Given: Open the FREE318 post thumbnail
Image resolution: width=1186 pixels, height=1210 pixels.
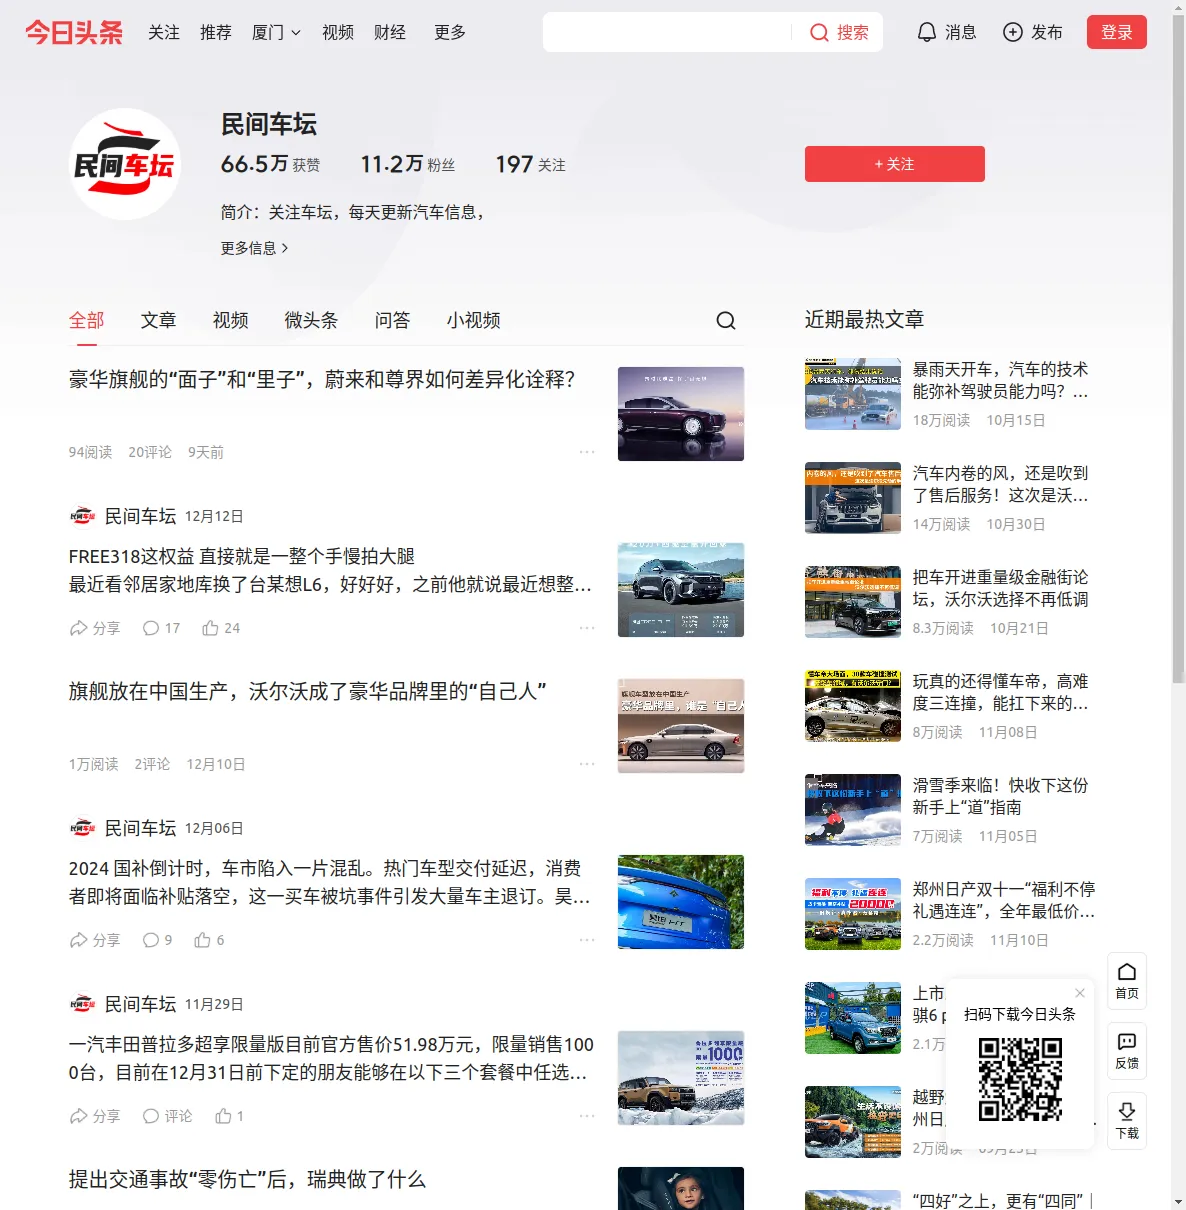Looking at the screenshot, I should (681, 590).
